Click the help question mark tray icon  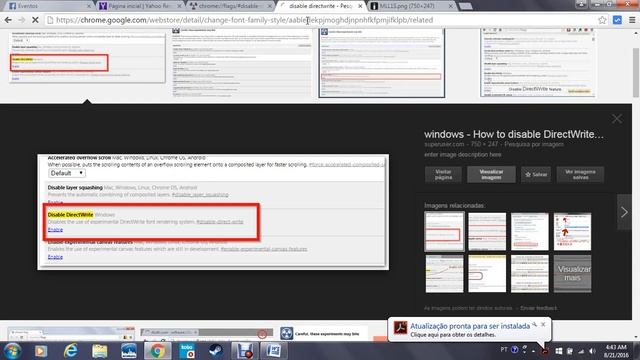(x=515, y=350)
